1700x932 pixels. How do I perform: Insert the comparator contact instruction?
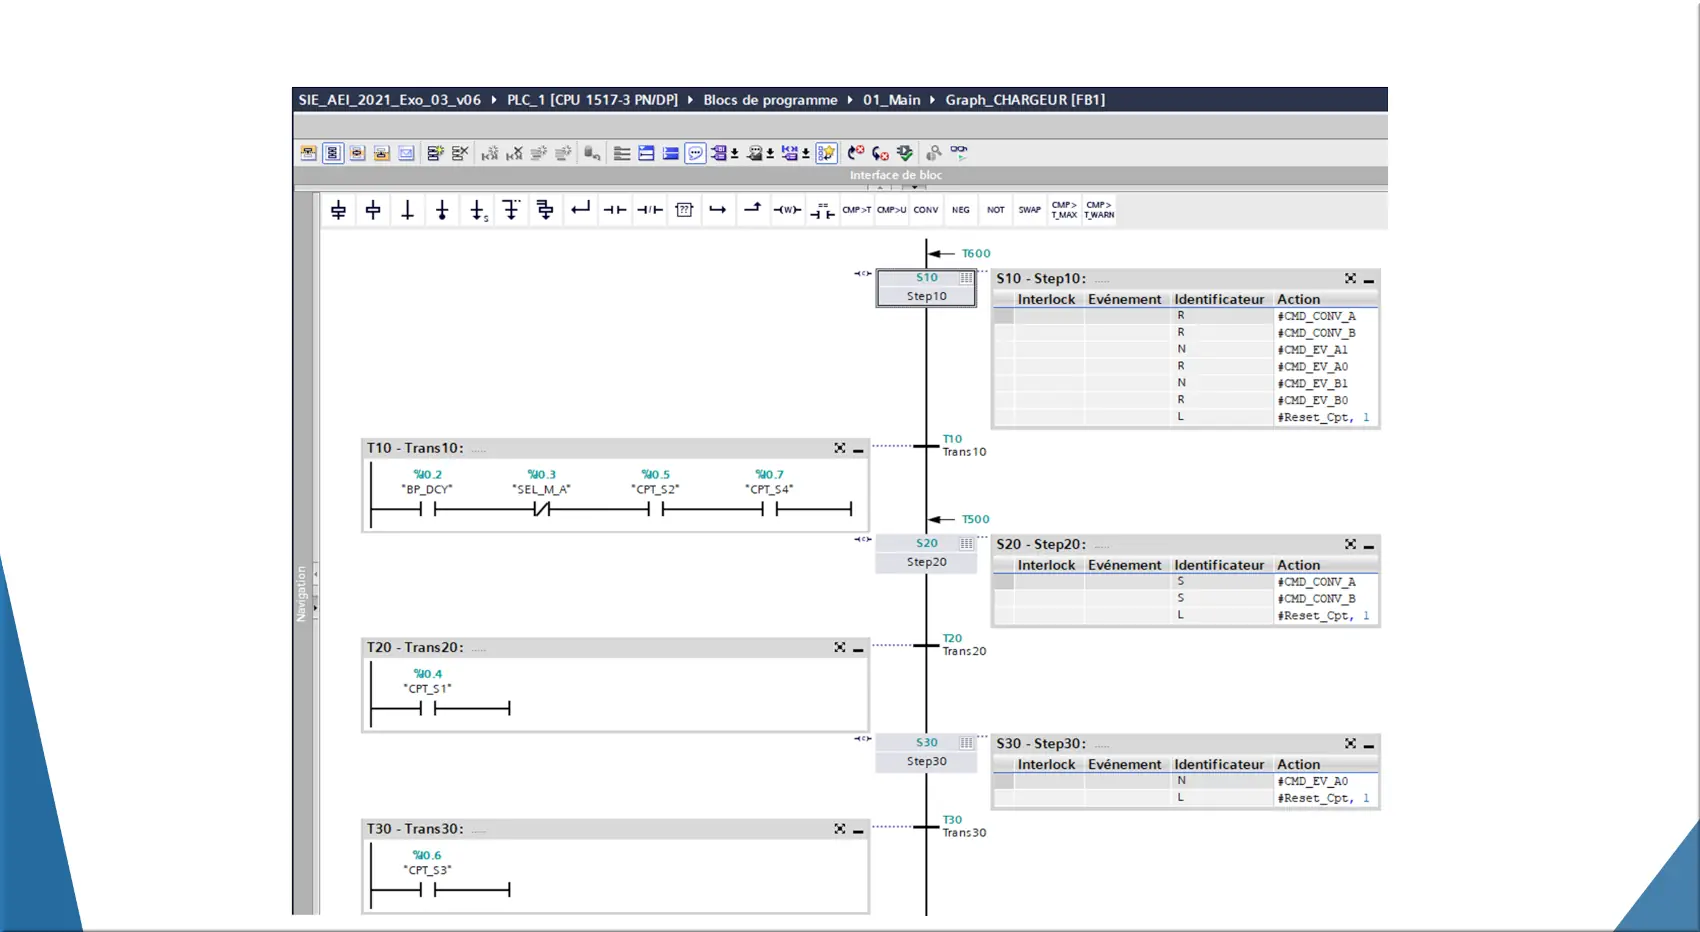tap(822, 210)
